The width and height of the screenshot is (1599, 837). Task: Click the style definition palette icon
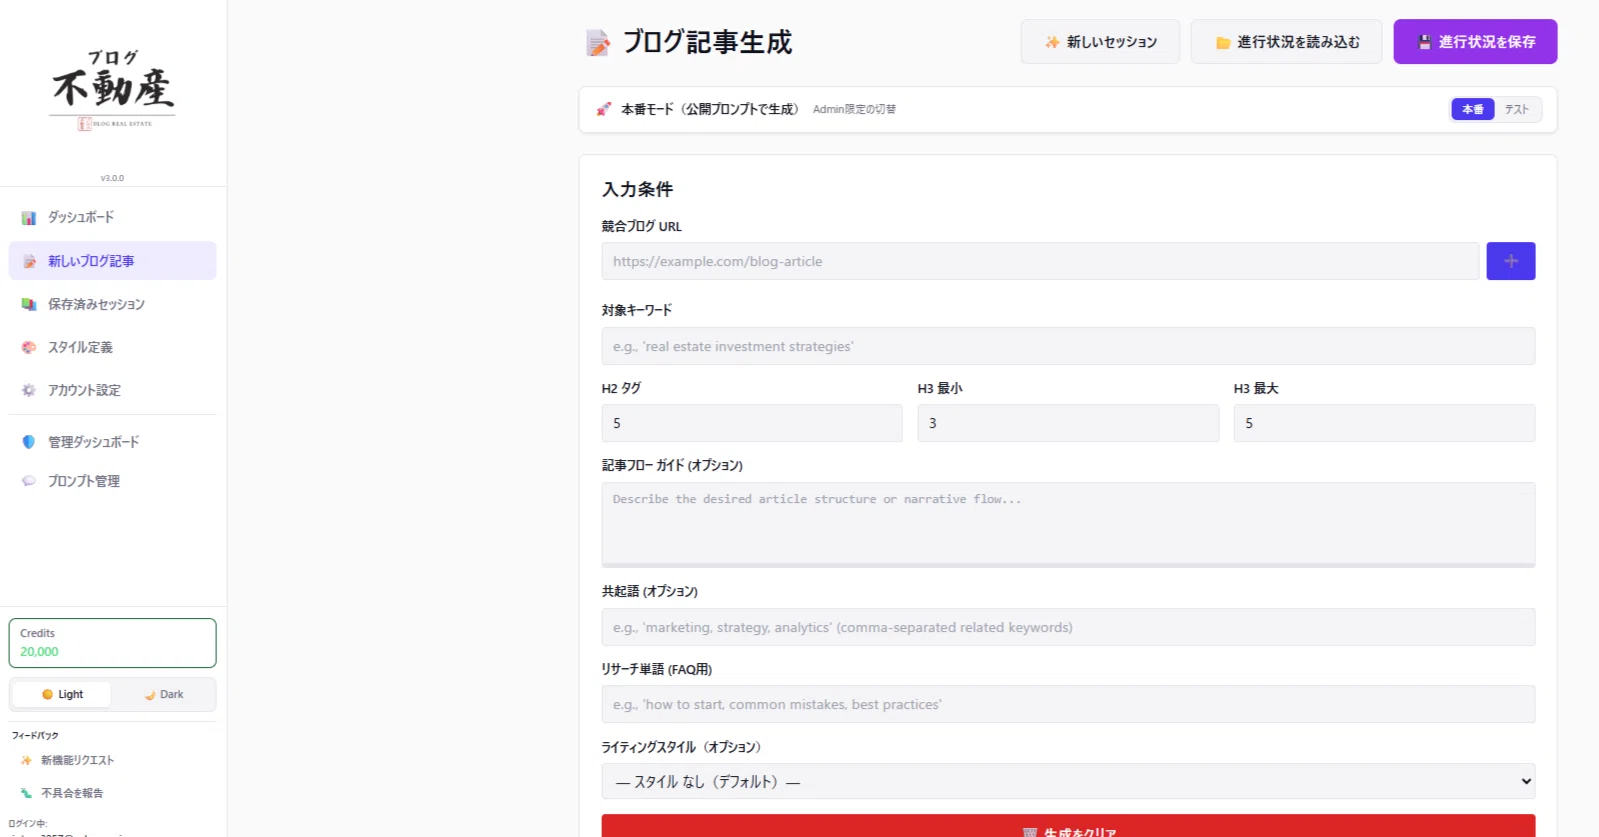(29, 347)
